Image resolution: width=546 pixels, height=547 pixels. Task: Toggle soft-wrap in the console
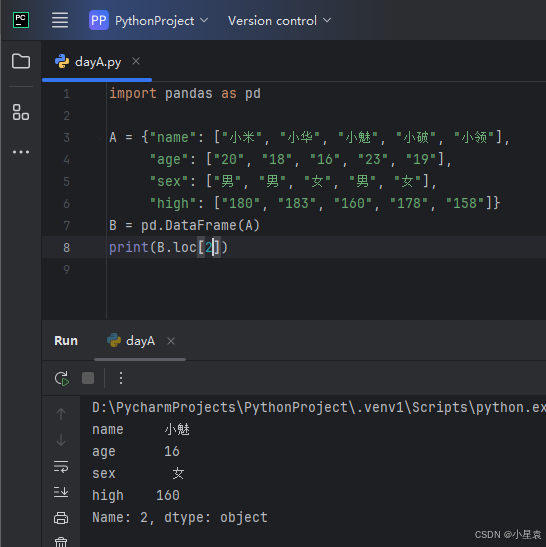pyautogui.click(x=61, y=466)
